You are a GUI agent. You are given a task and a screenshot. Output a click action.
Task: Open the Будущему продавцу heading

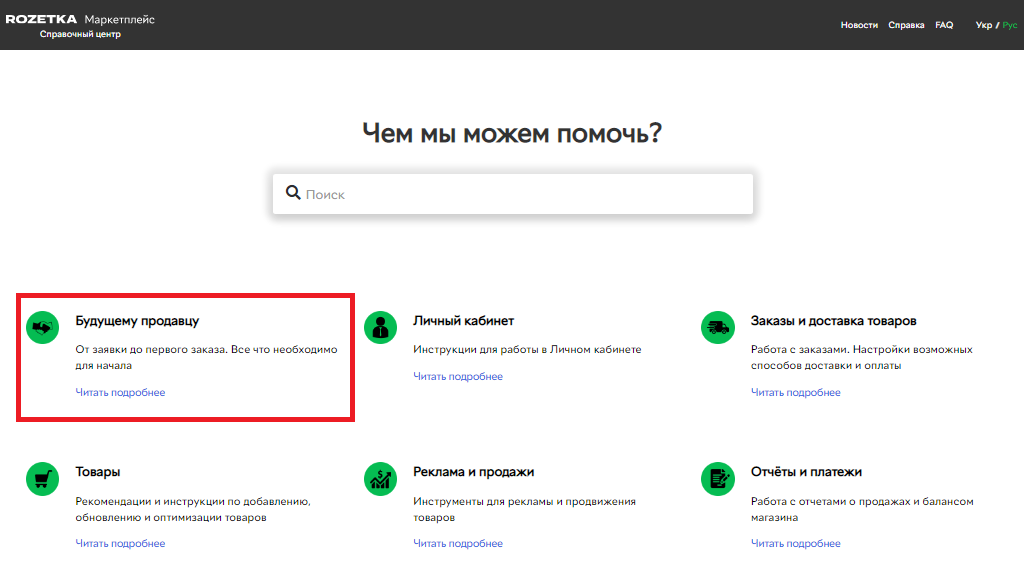pyautogui.click(x=137, y=321)
